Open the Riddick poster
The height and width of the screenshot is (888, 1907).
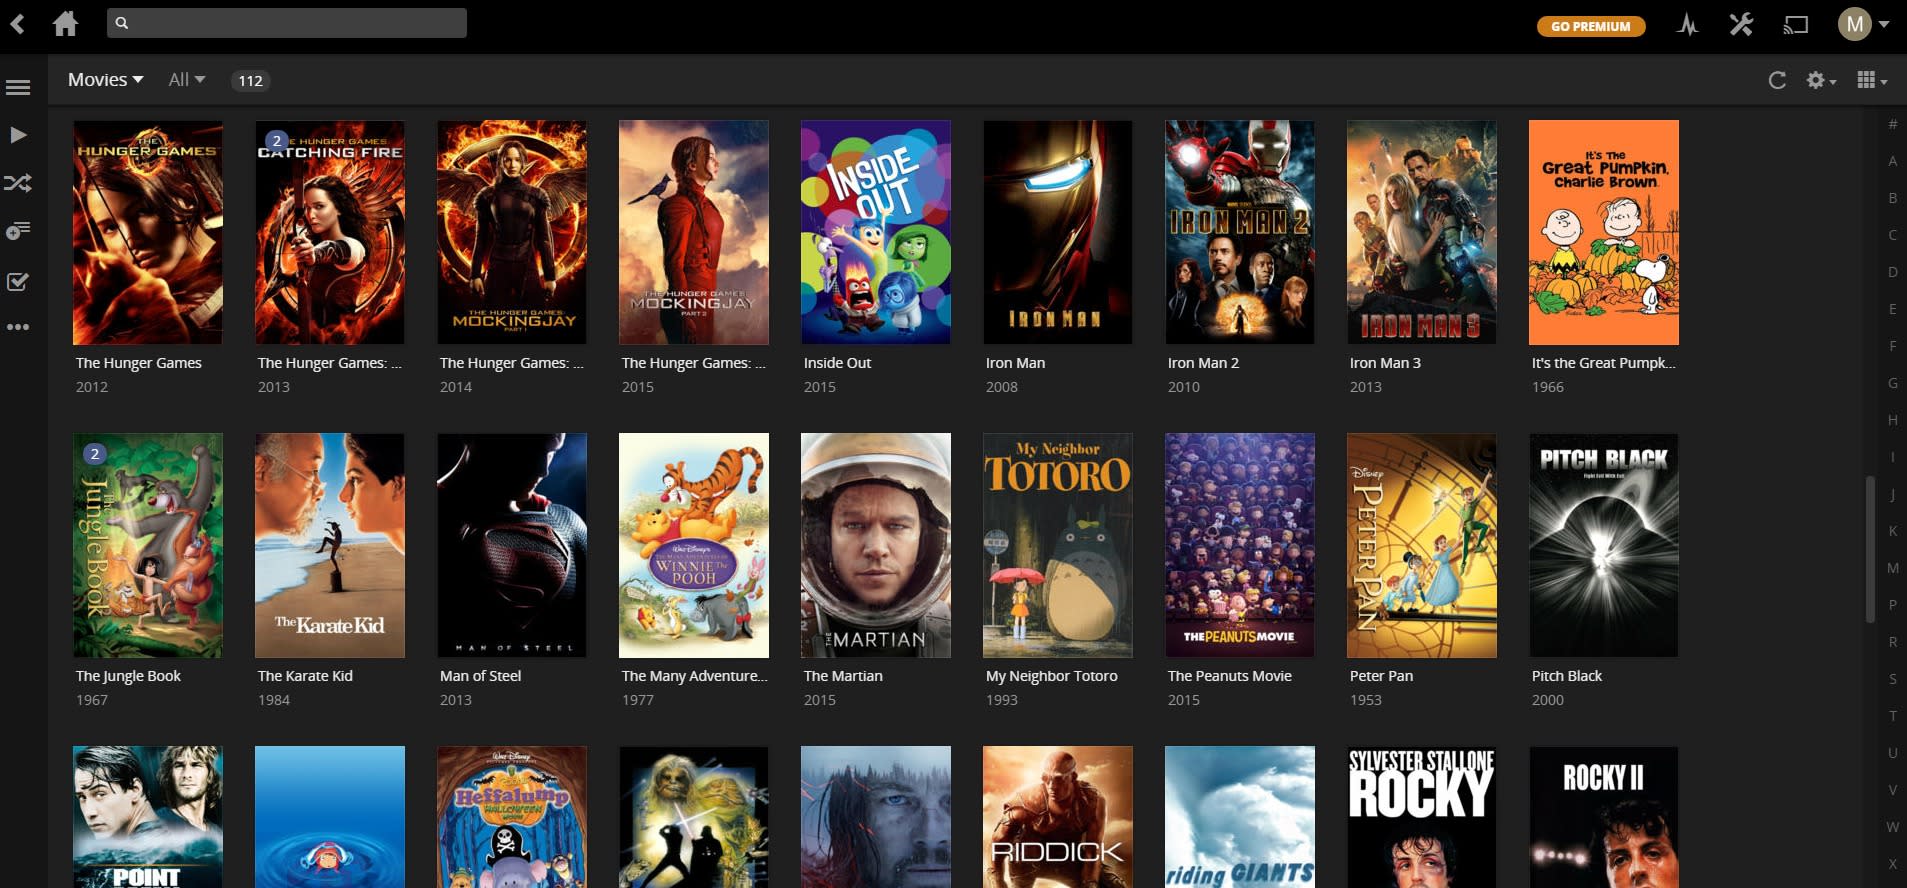pyautogui.click(x=1058, y=817)
